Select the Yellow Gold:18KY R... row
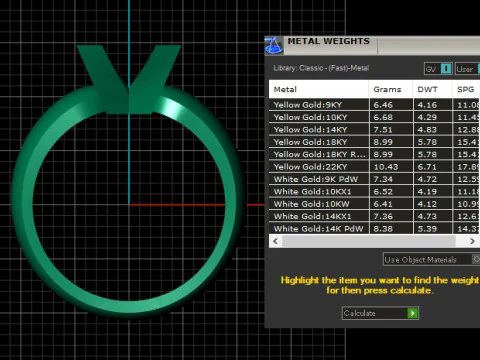The image size is (480, 360). pyautogui.click(x=374, y=154)
